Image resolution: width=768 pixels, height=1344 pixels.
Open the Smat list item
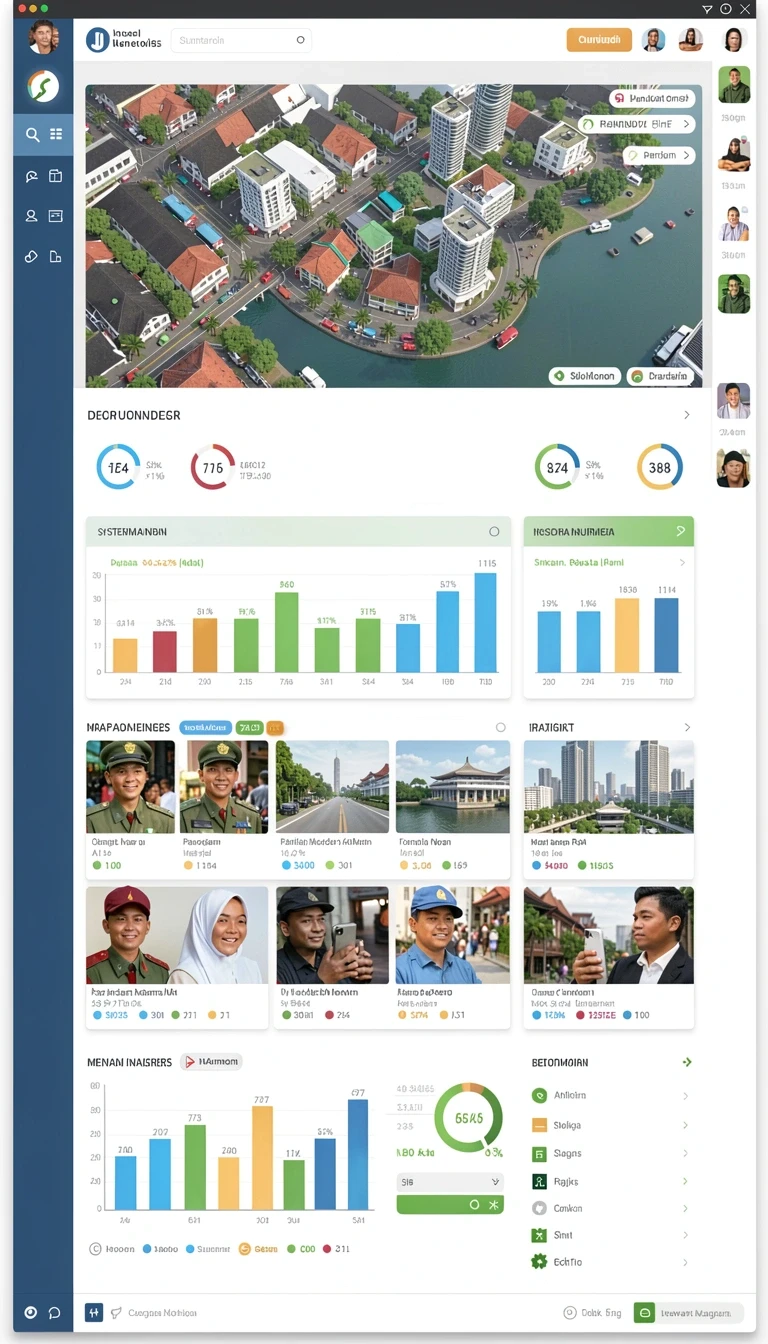(x=609, y=1235)
